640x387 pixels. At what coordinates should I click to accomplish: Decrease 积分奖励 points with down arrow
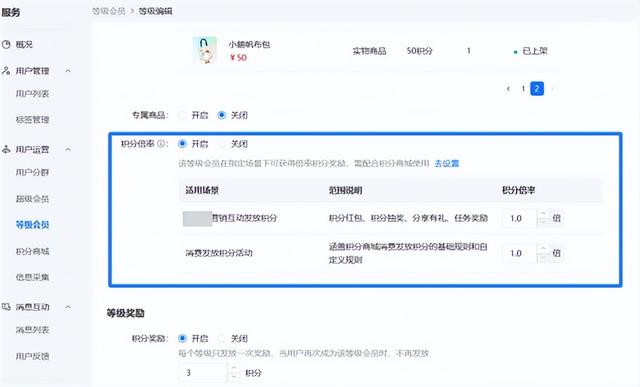233,377
